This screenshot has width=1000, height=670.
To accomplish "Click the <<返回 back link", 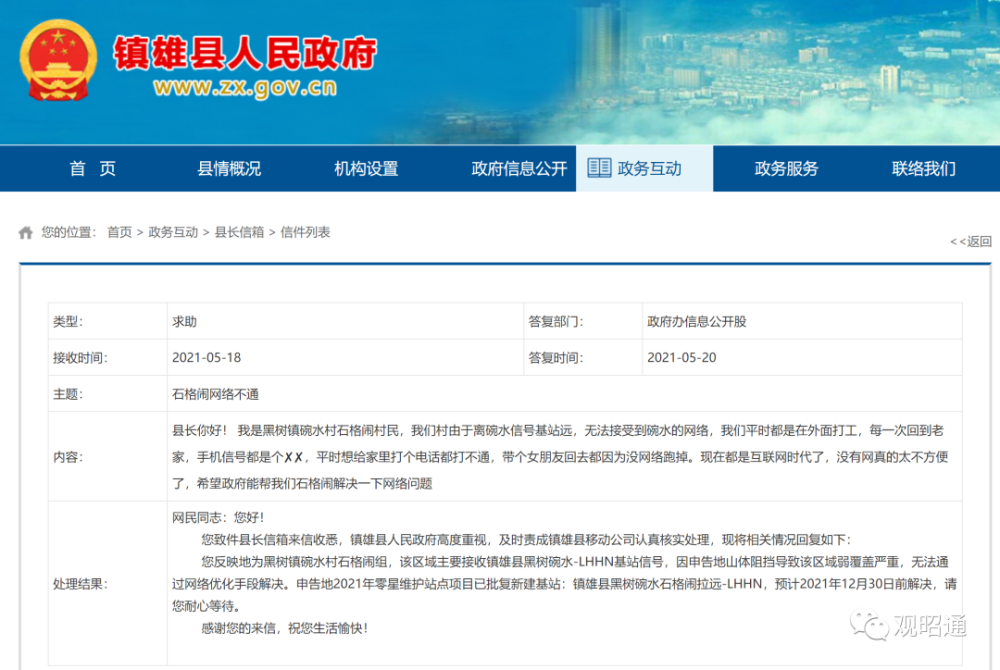I will pyautogui.click(x=971, y=241).
